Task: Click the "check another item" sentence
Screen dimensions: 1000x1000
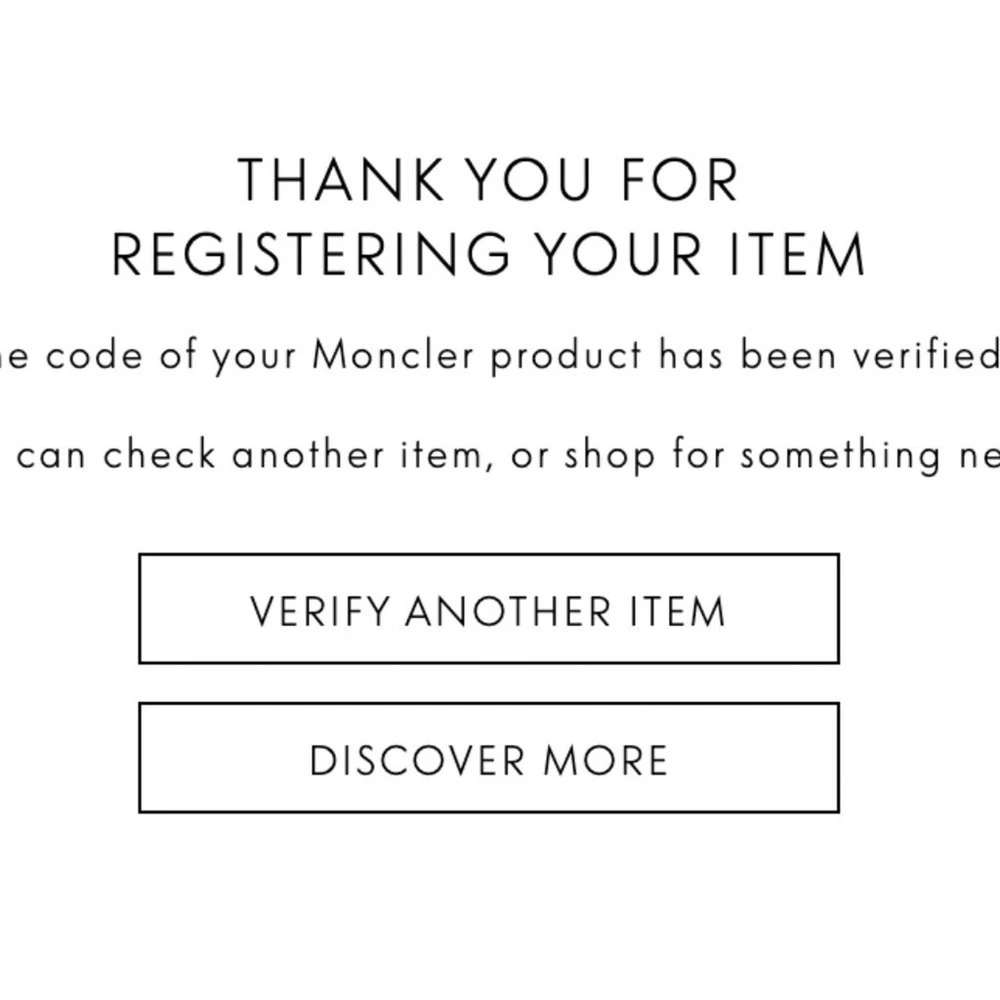Action: pos(500,456)
